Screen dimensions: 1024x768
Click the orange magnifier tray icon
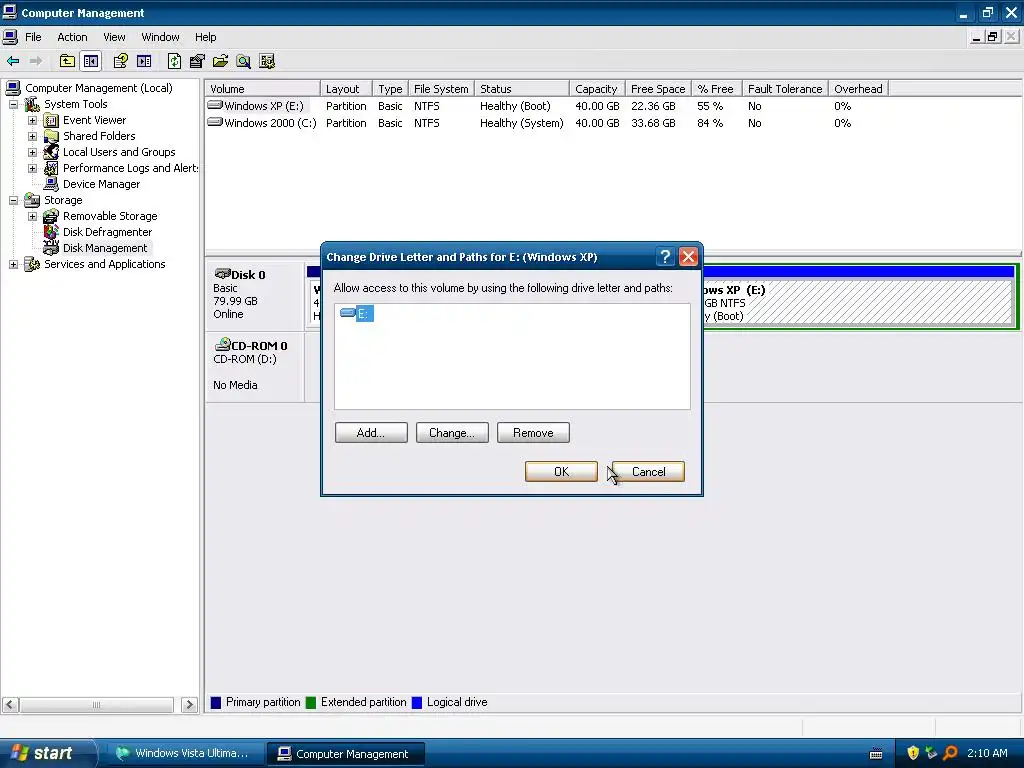pyautogui.click(x=950, y=753)
